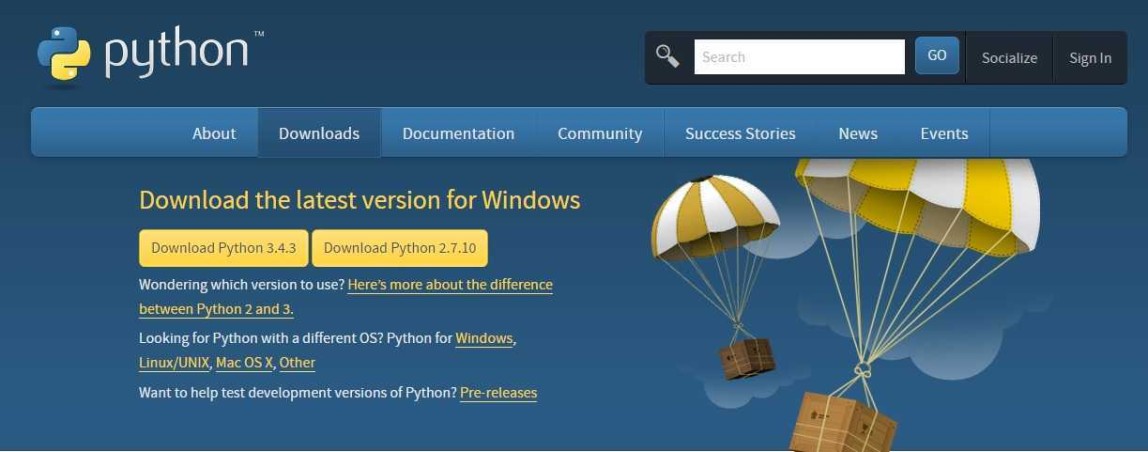Click the GO search button

[936, 56]
